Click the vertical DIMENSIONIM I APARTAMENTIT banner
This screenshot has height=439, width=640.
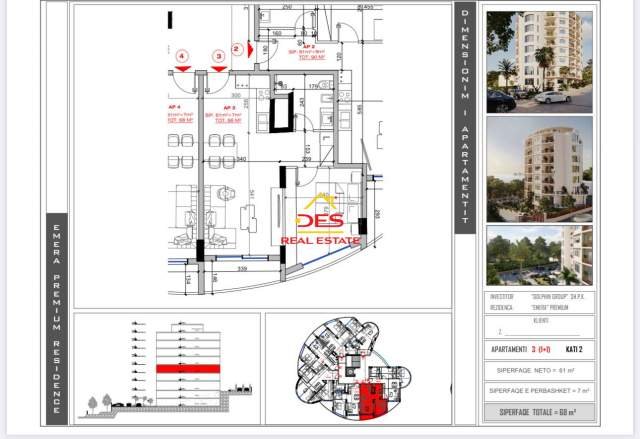point(465,118)
